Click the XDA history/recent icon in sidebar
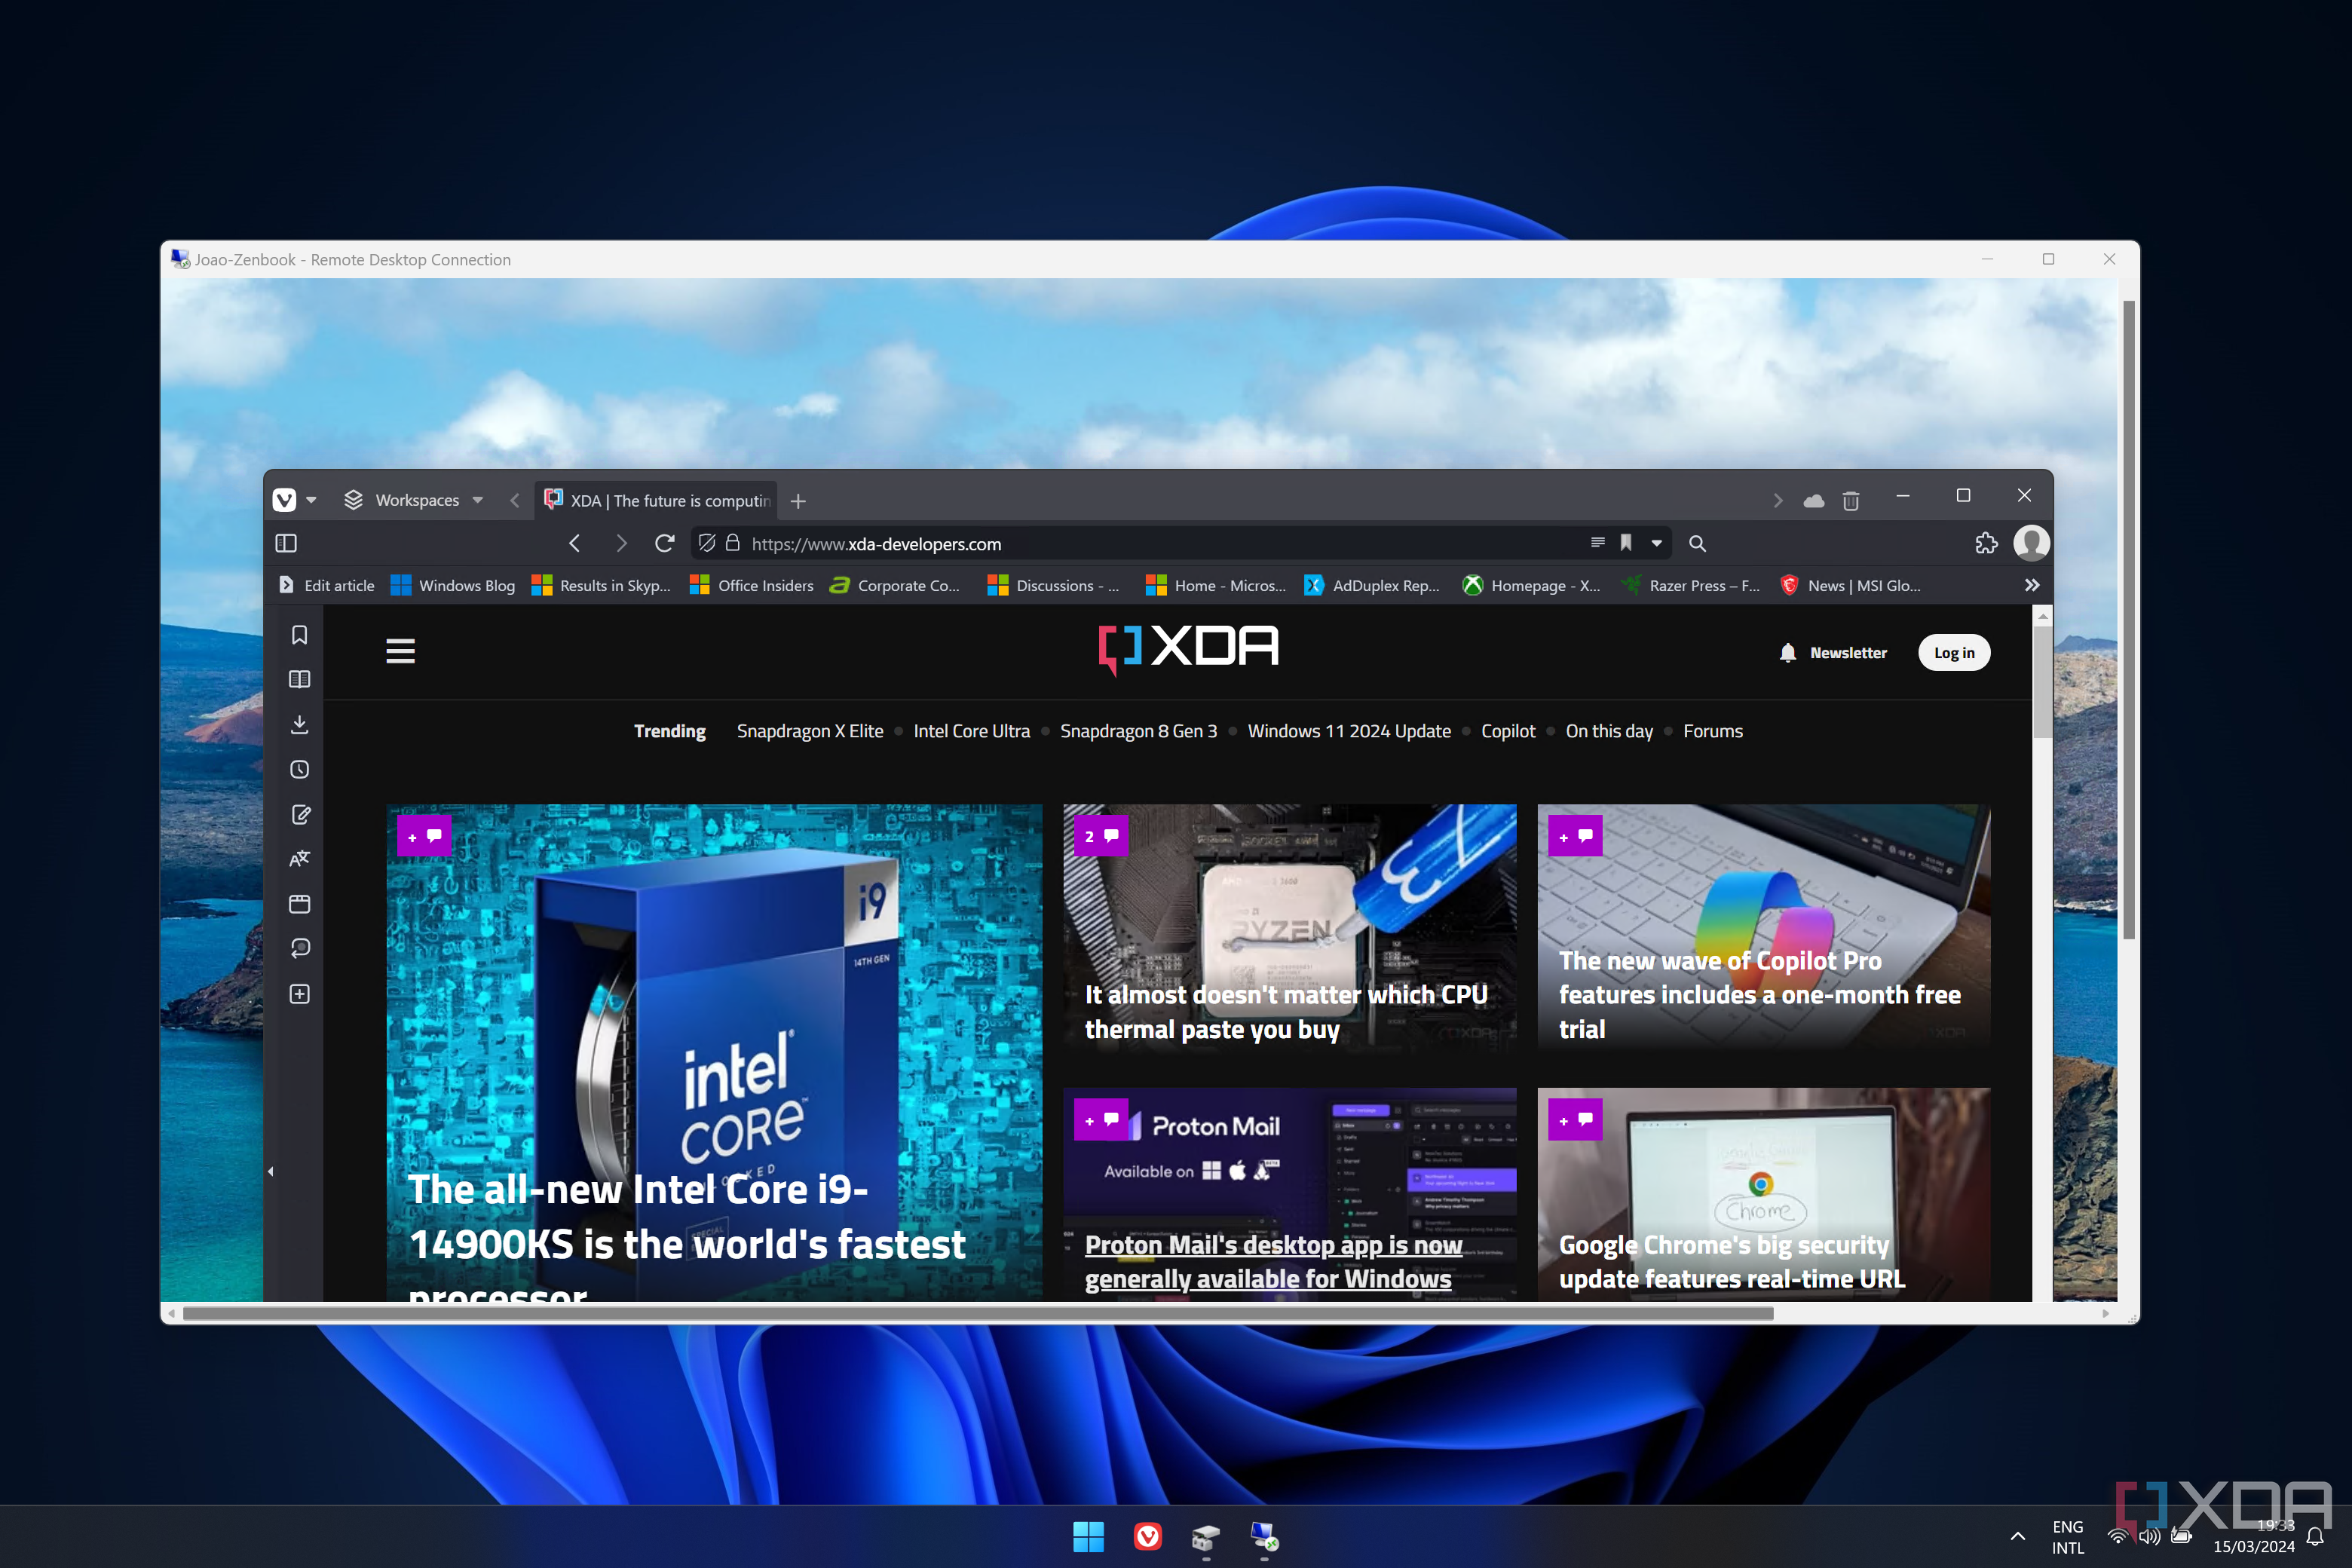Viewport: 2352px width, 1568px height. pos(299,770)
